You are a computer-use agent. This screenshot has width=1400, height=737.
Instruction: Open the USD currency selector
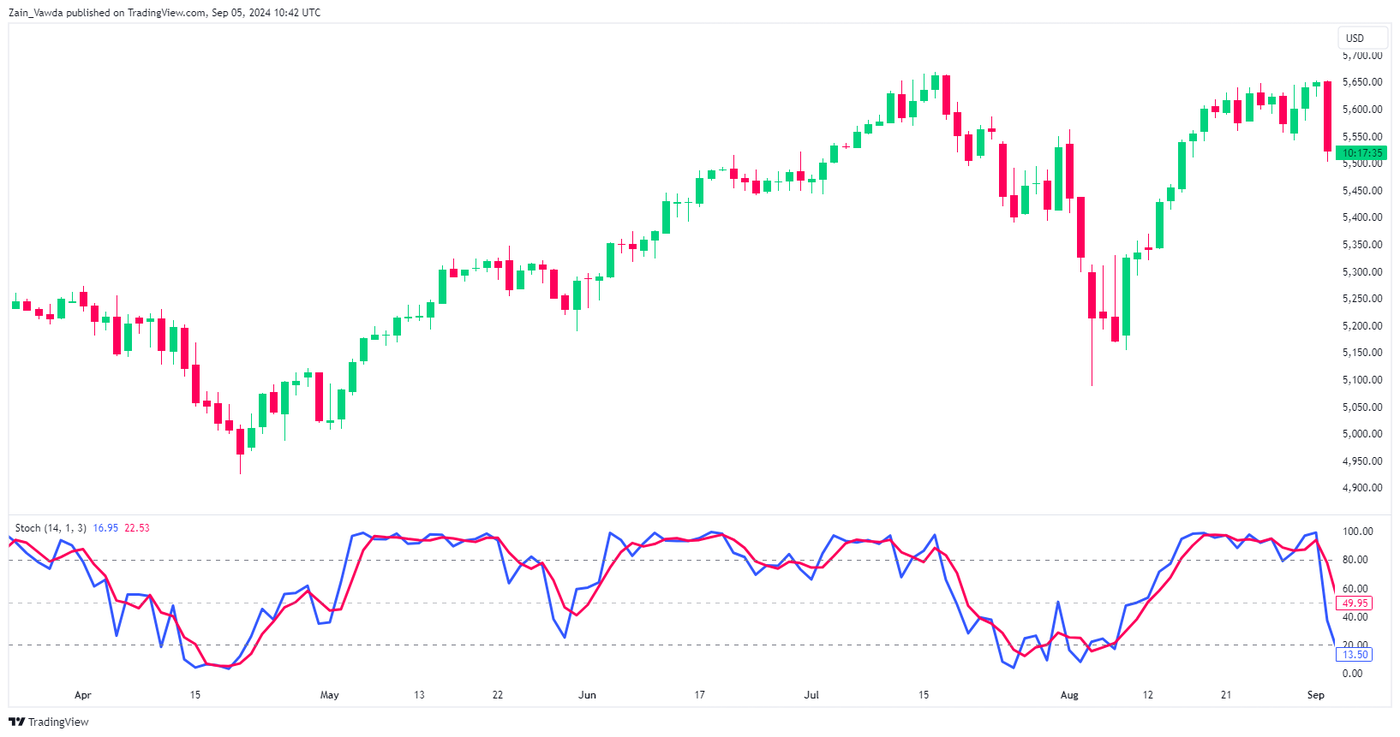(1363, 37)
